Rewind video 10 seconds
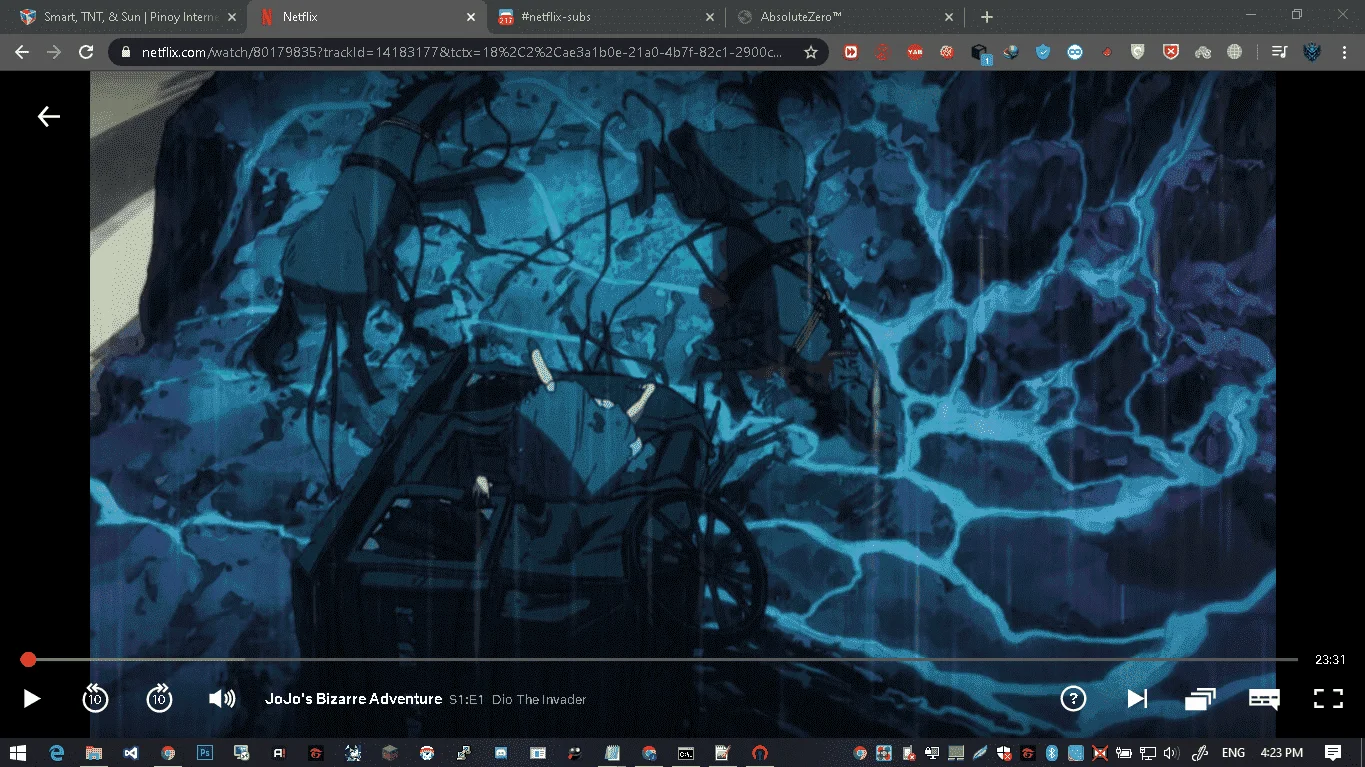This screenshot has height=767, width=1365. pos(95,698)
